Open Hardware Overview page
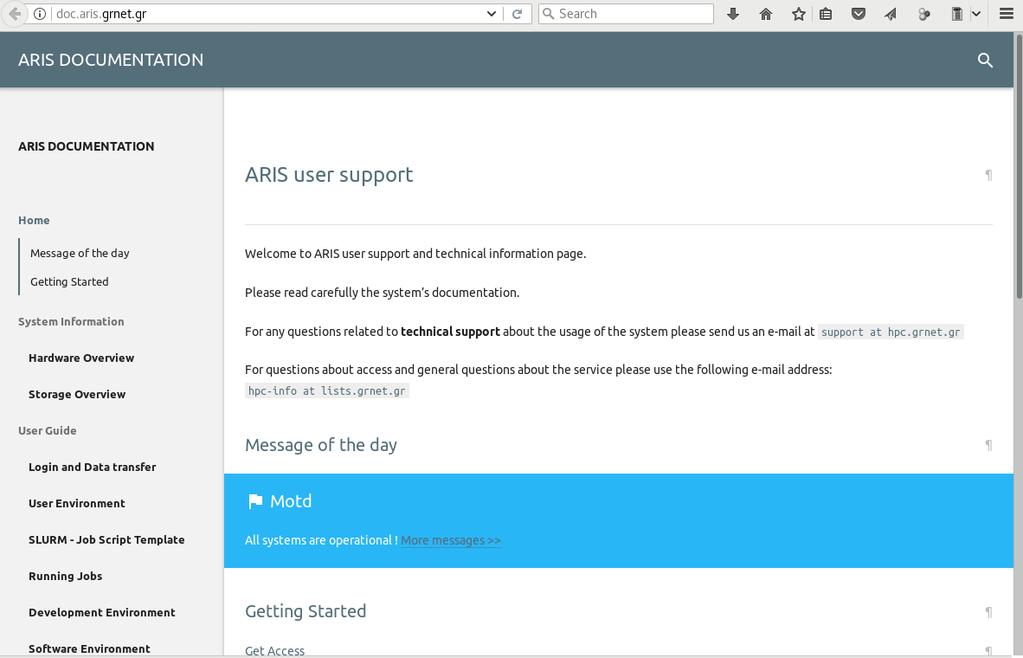The image size is (1023, 658). 82,358
